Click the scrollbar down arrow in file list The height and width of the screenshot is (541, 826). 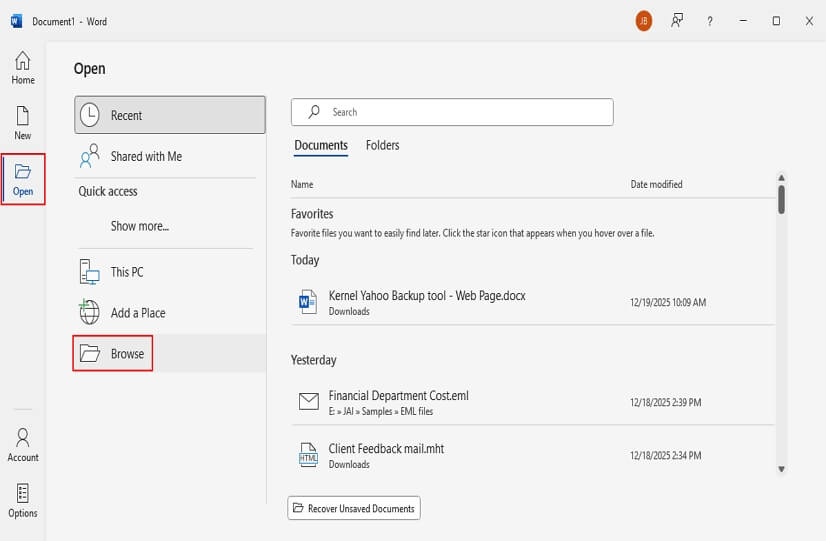(x=781, y=468)
